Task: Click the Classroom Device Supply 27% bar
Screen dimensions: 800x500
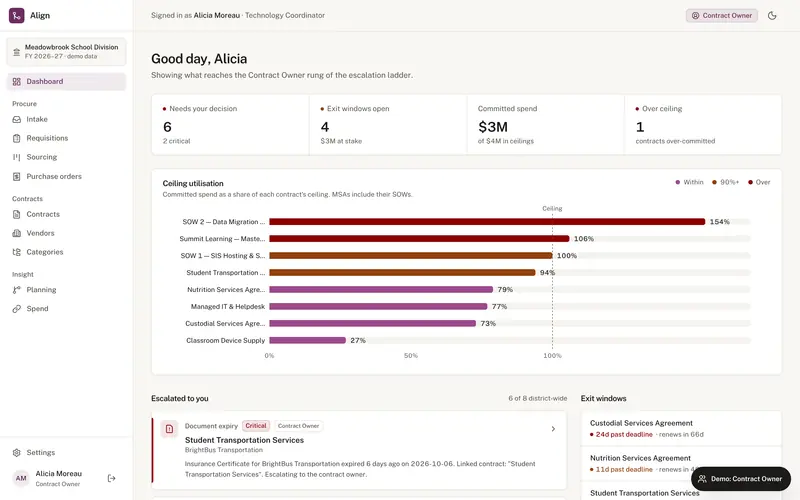Action: [x=308, y=340]
